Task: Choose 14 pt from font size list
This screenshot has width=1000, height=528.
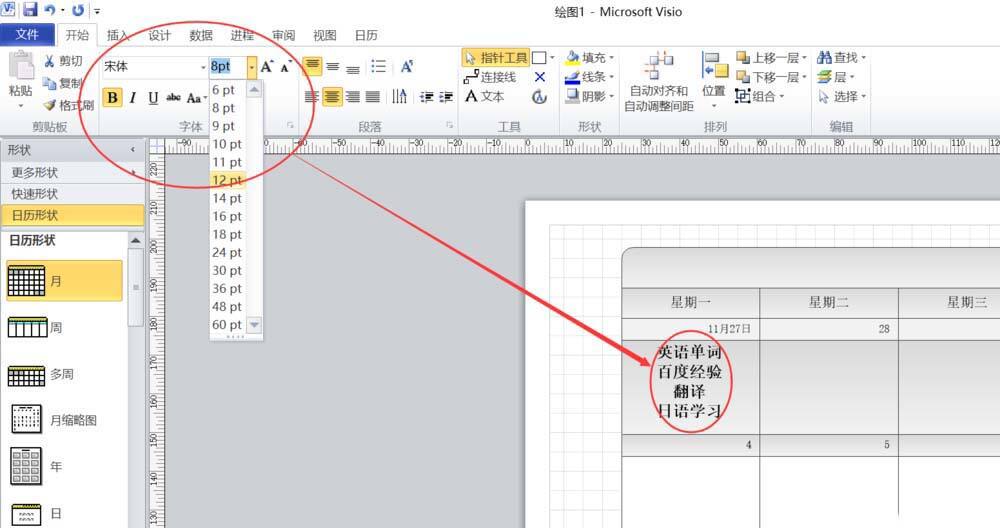Action: coord(227,198)
